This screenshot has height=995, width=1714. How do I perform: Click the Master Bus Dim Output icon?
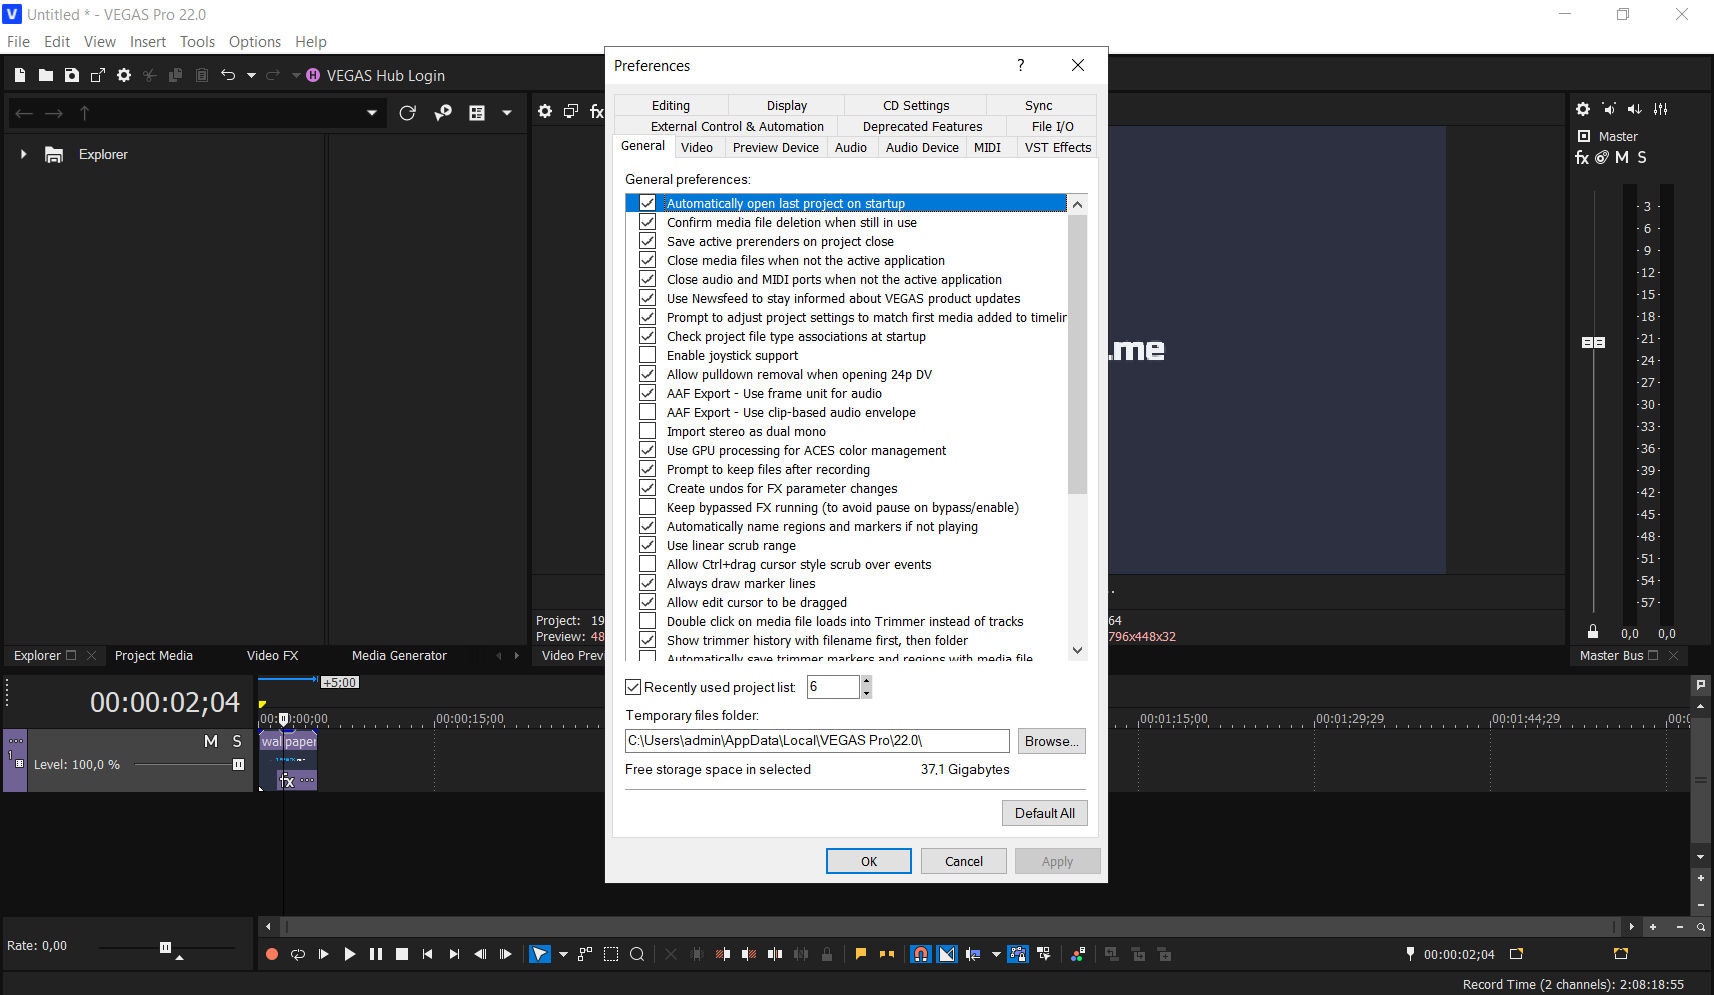click(1635, 109)
